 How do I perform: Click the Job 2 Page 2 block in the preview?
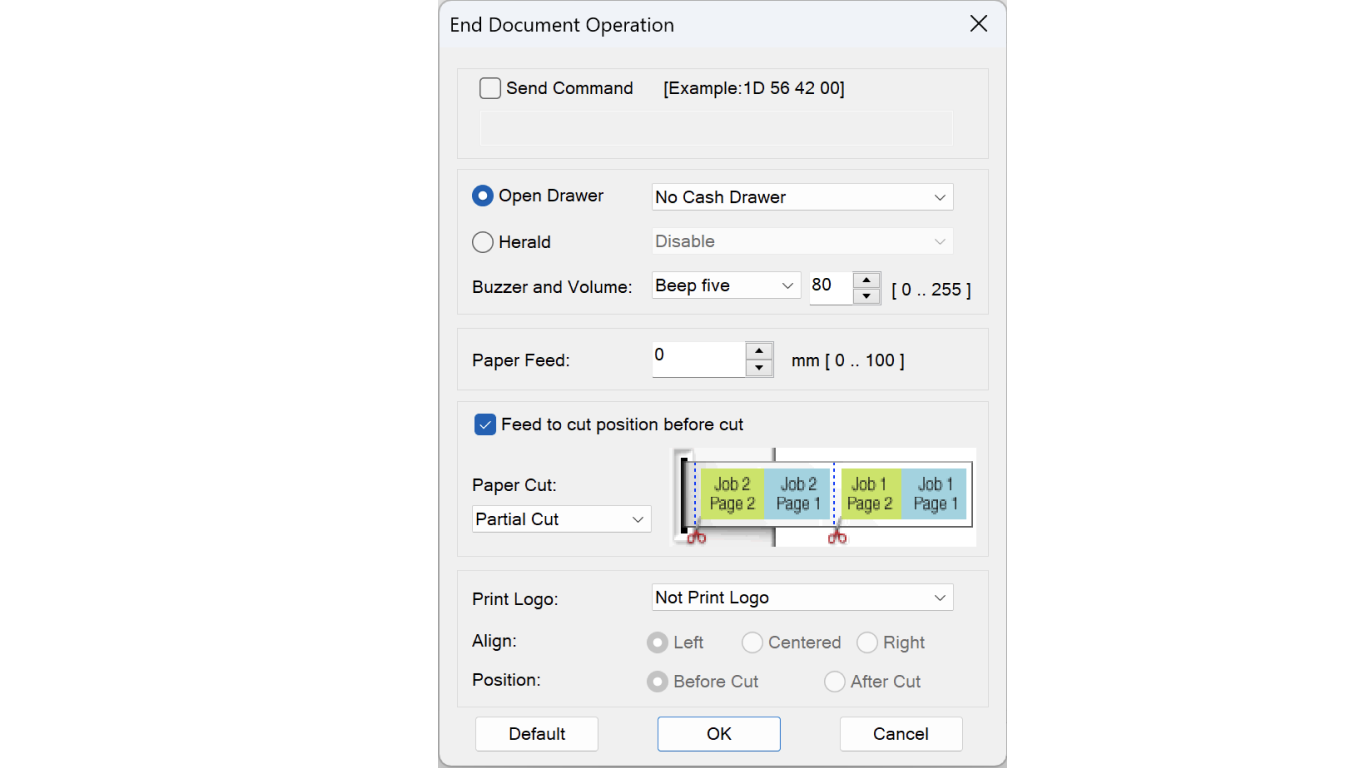coord(732,494)
